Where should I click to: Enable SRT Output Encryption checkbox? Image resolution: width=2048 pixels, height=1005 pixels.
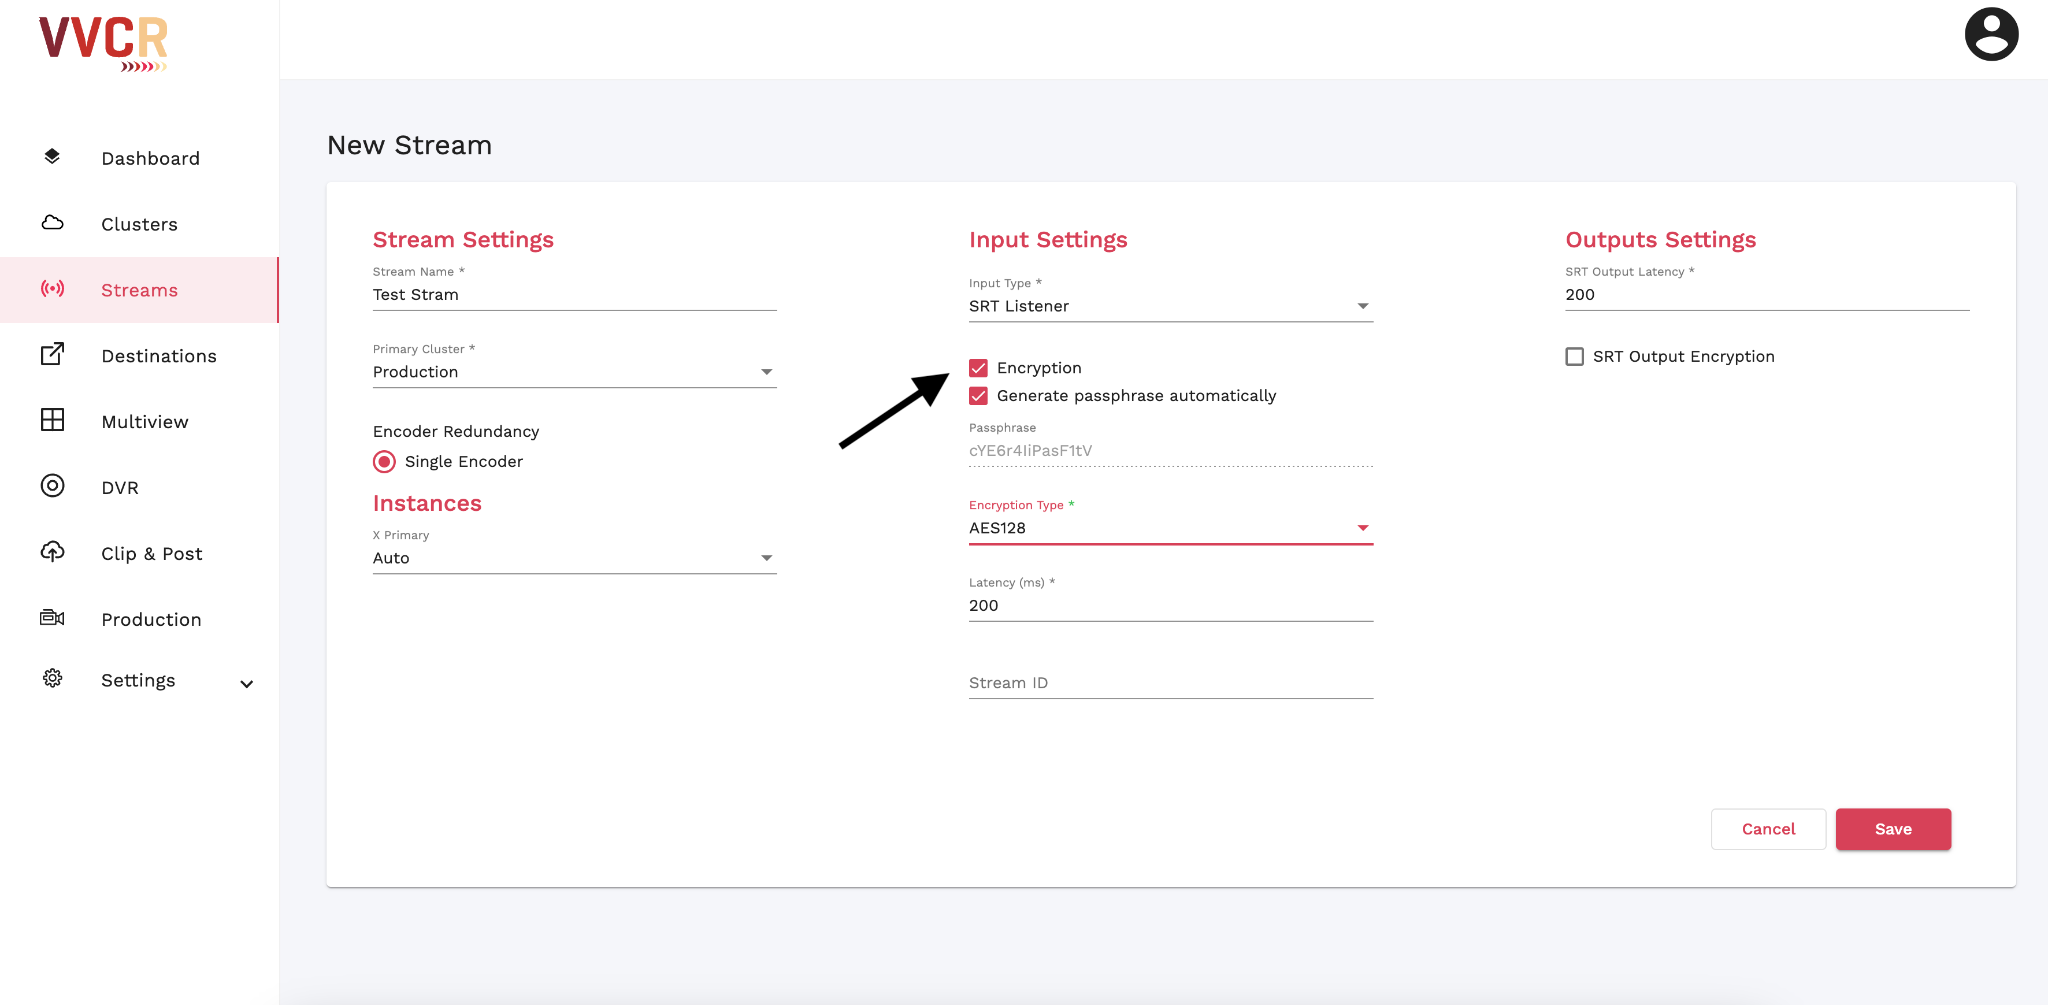[x=1574, y=357]
